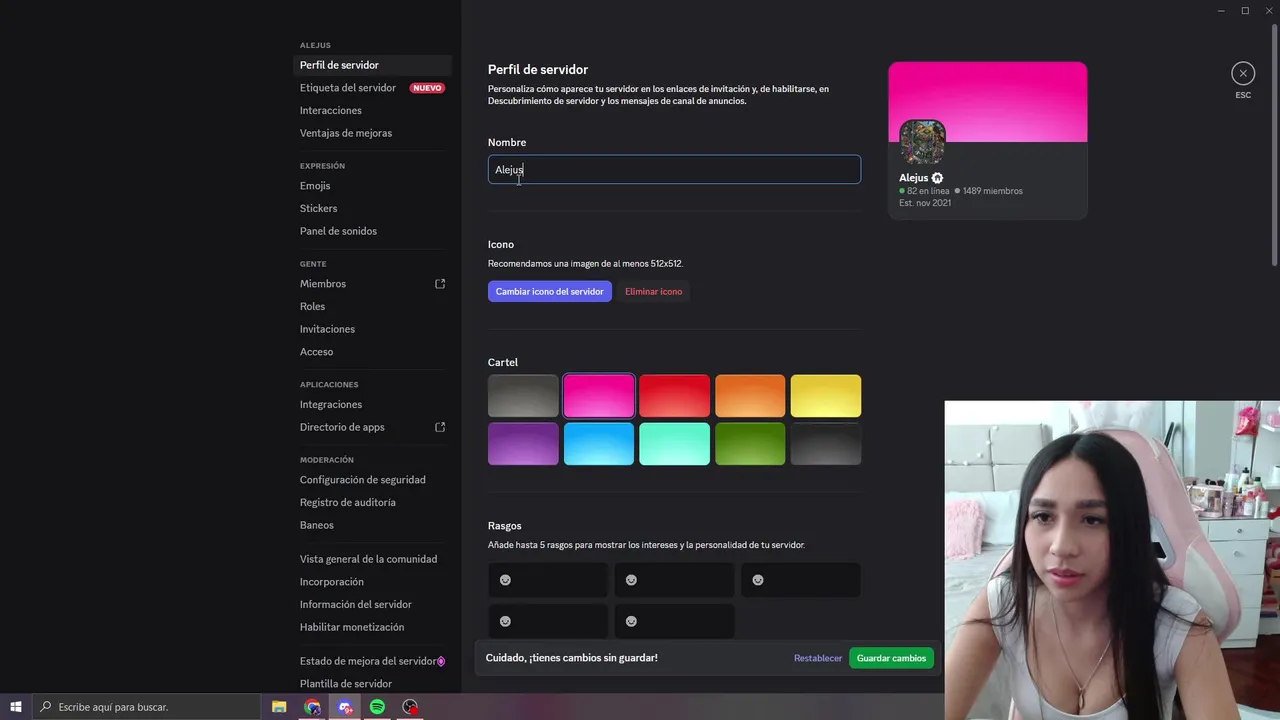Select the gray banner color

pos(523,396)
